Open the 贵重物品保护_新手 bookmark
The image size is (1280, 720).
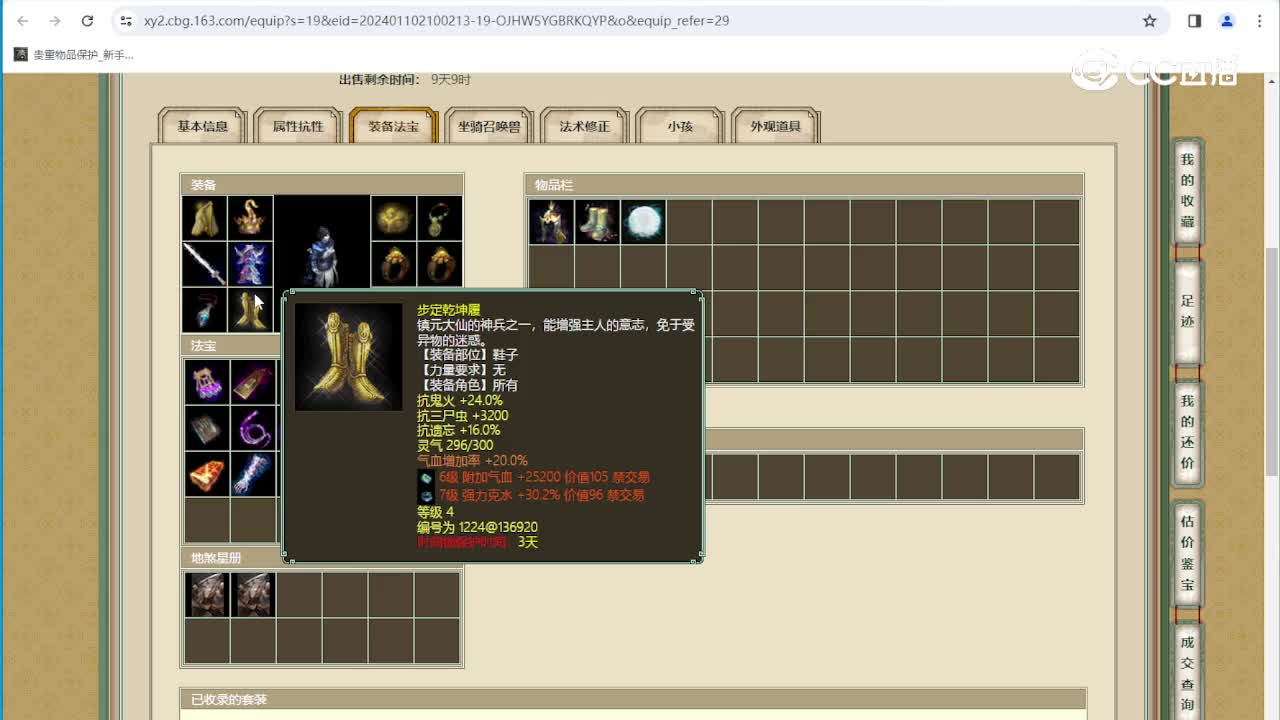tap(74, 55)
